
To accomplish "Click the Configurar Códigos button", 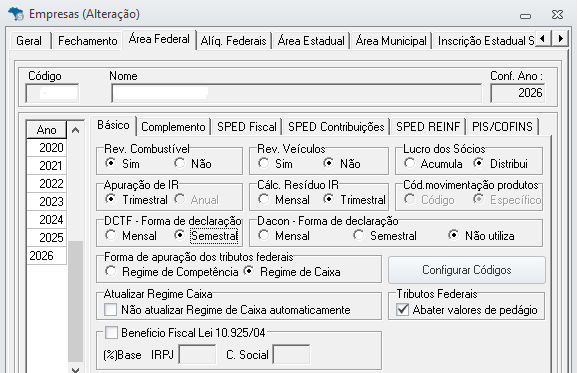I will pos(467,270).
